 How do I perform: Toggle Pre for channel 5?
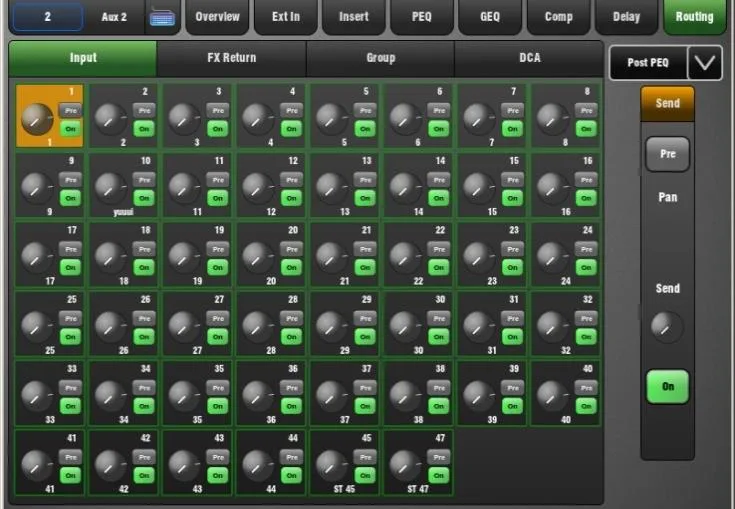[366, 111]
